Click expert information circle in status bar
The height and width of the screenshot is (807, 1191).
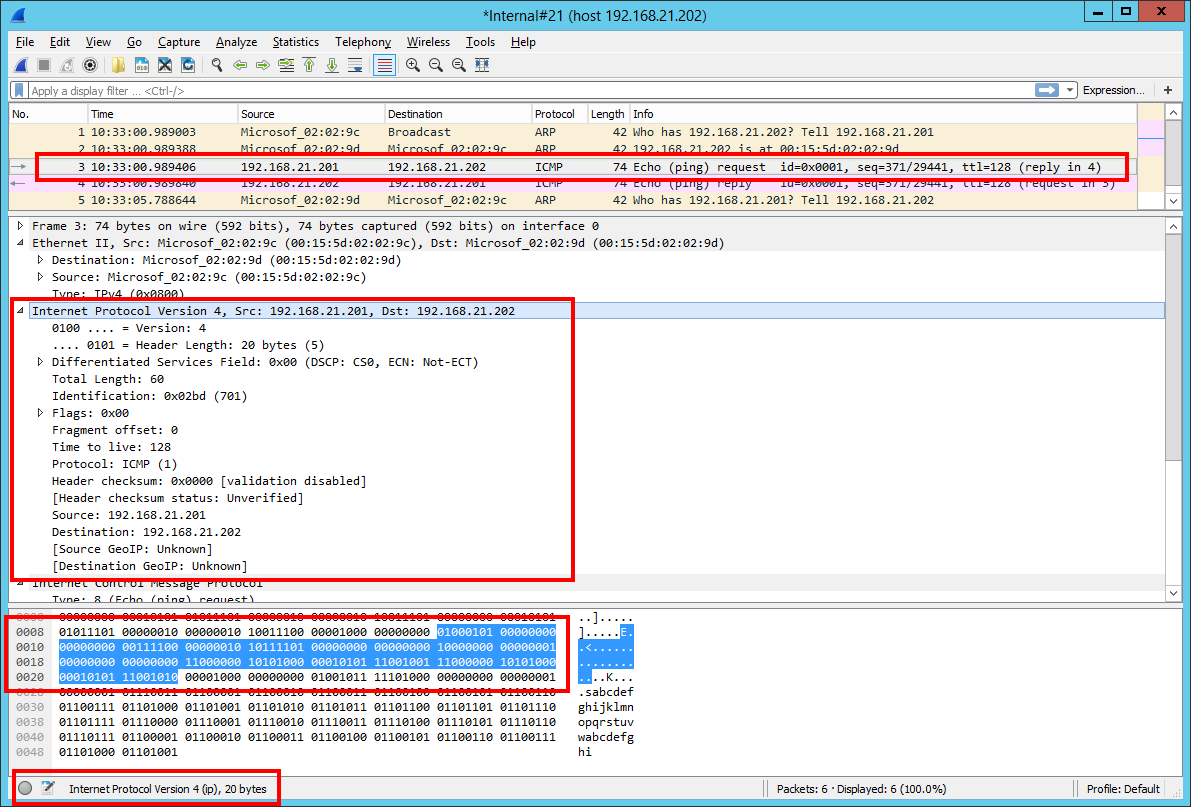click(25, 788)
